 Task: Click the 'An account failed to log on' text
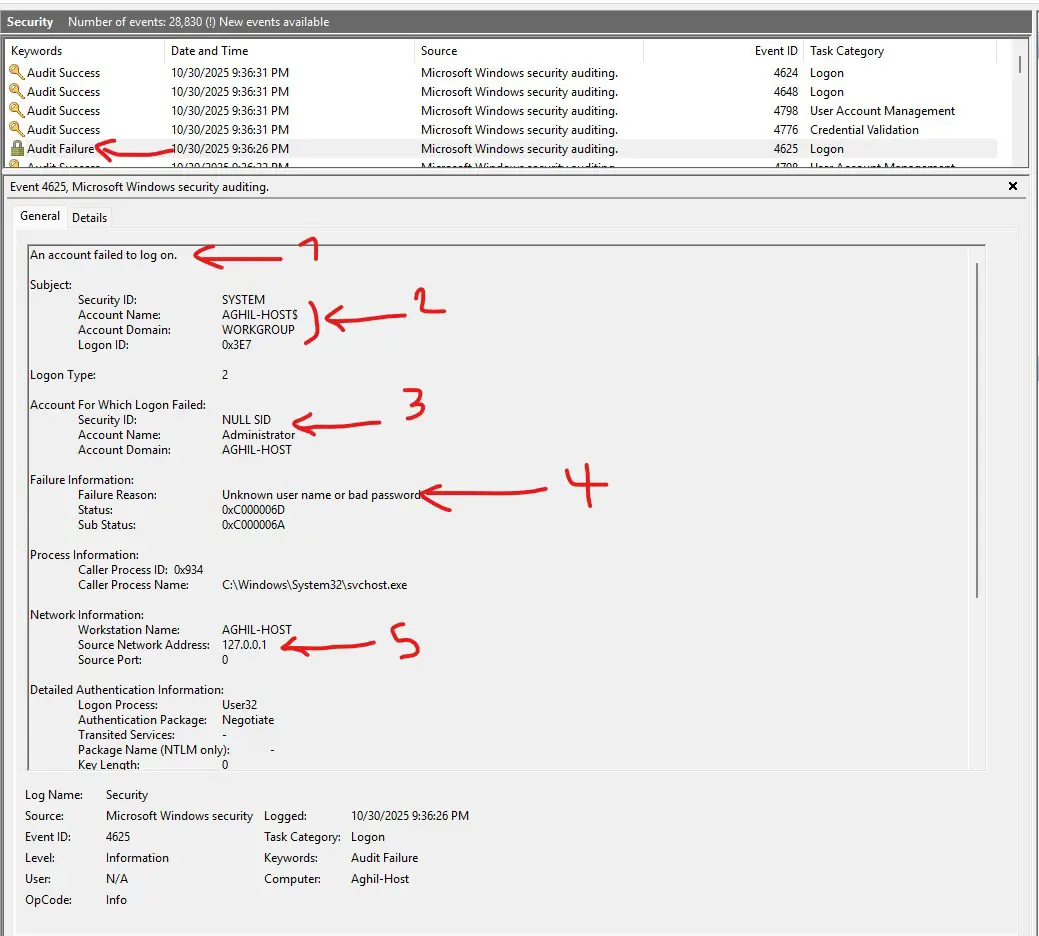[103, 255]
